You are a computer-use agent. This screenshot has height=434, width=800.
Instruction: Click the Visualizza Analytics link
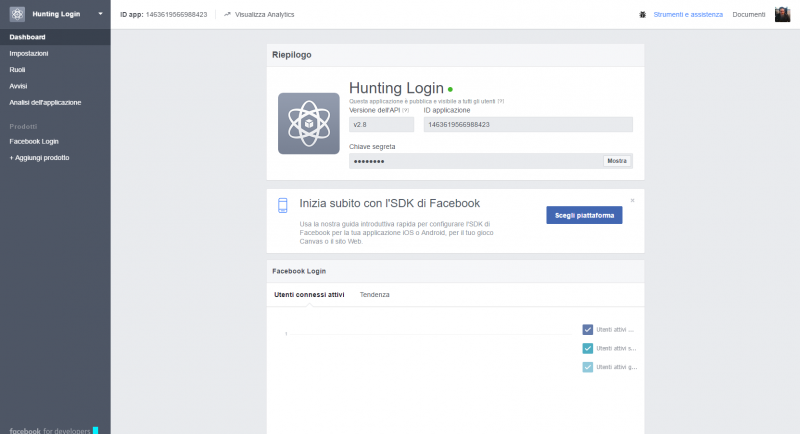[x=264, y=15]
